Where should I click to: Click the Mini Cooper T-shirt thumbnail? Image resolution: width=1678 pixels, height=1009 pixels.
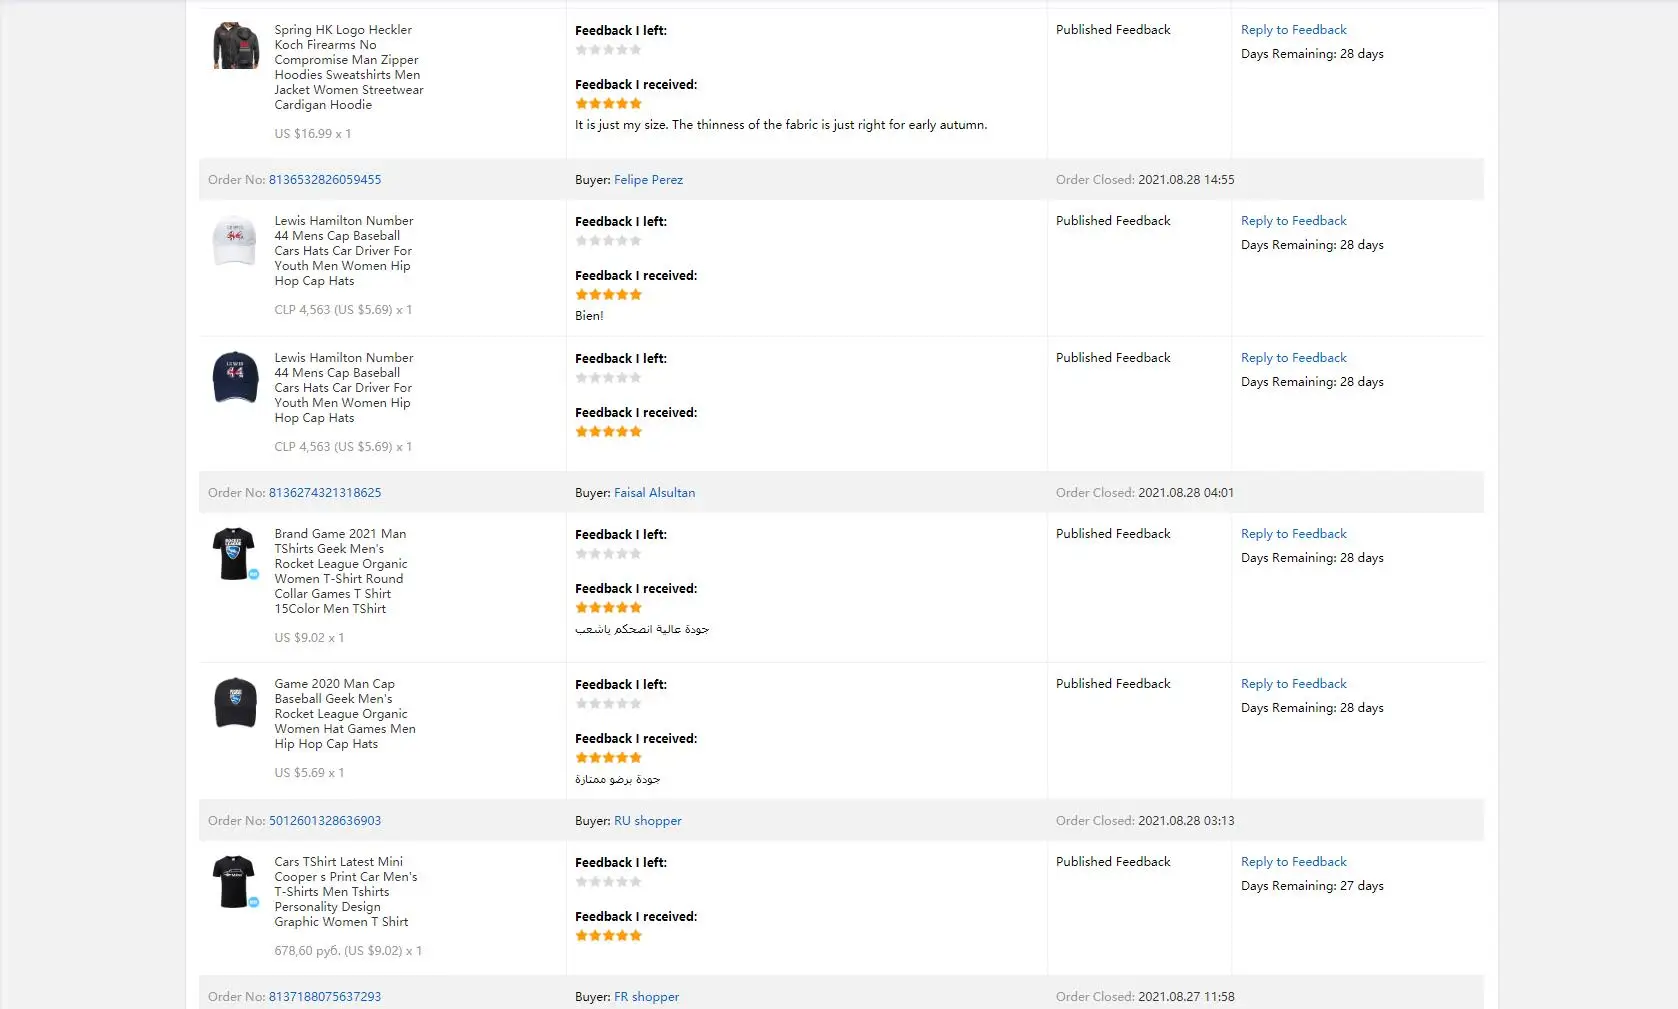coord(234,881)
